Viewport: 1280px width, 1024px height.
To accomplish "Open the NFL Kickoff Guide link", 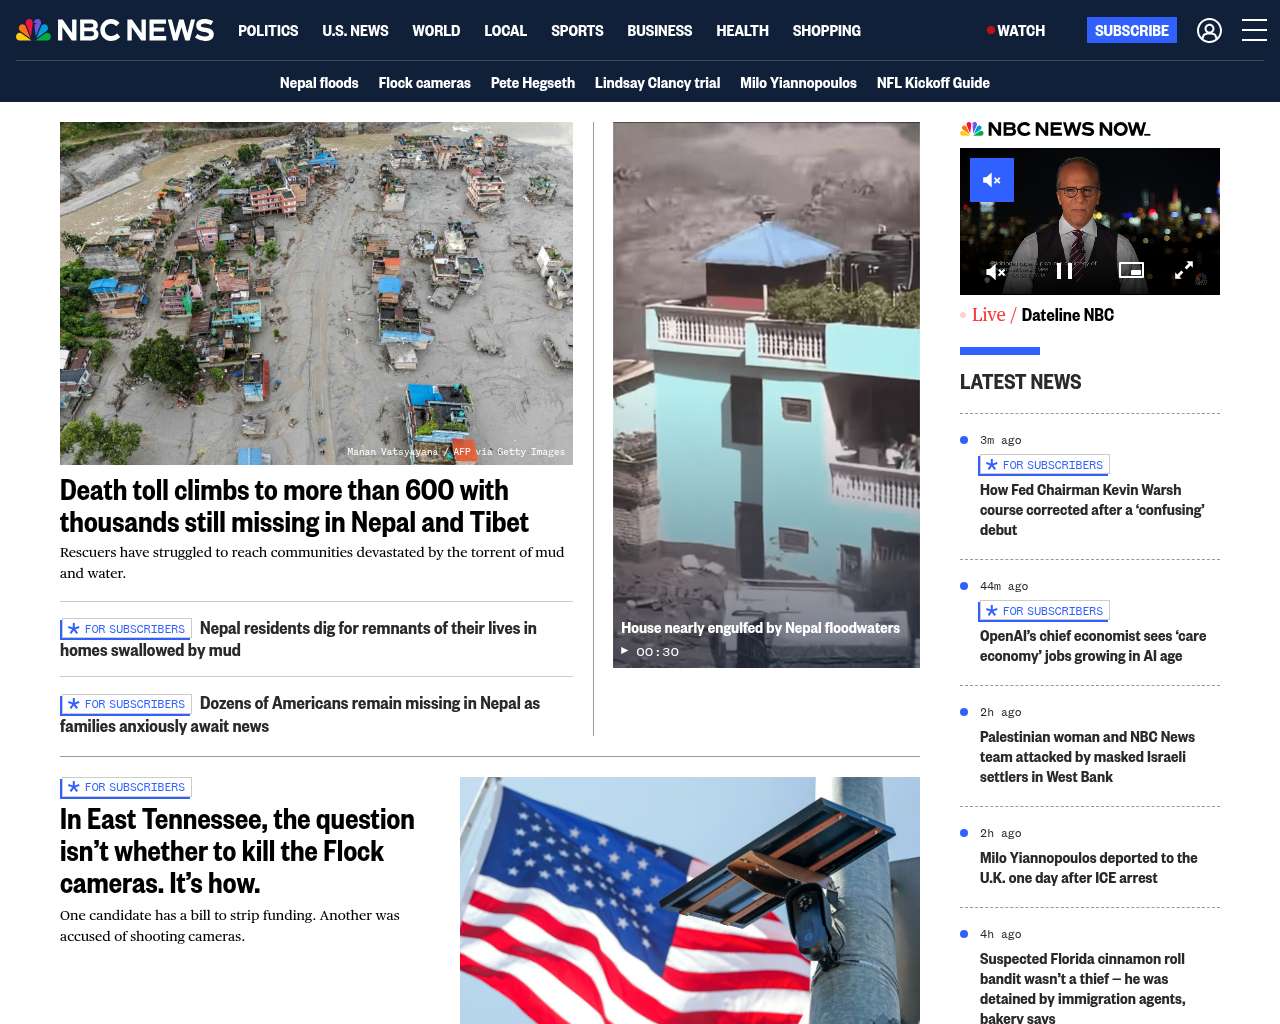I will pos(933,83).
